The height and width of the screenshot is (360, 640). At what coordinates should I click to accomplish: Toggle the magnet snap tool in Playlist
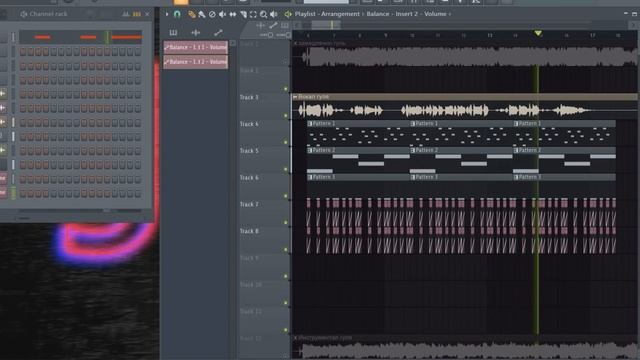pyautogui.click(x=177, y=14)
